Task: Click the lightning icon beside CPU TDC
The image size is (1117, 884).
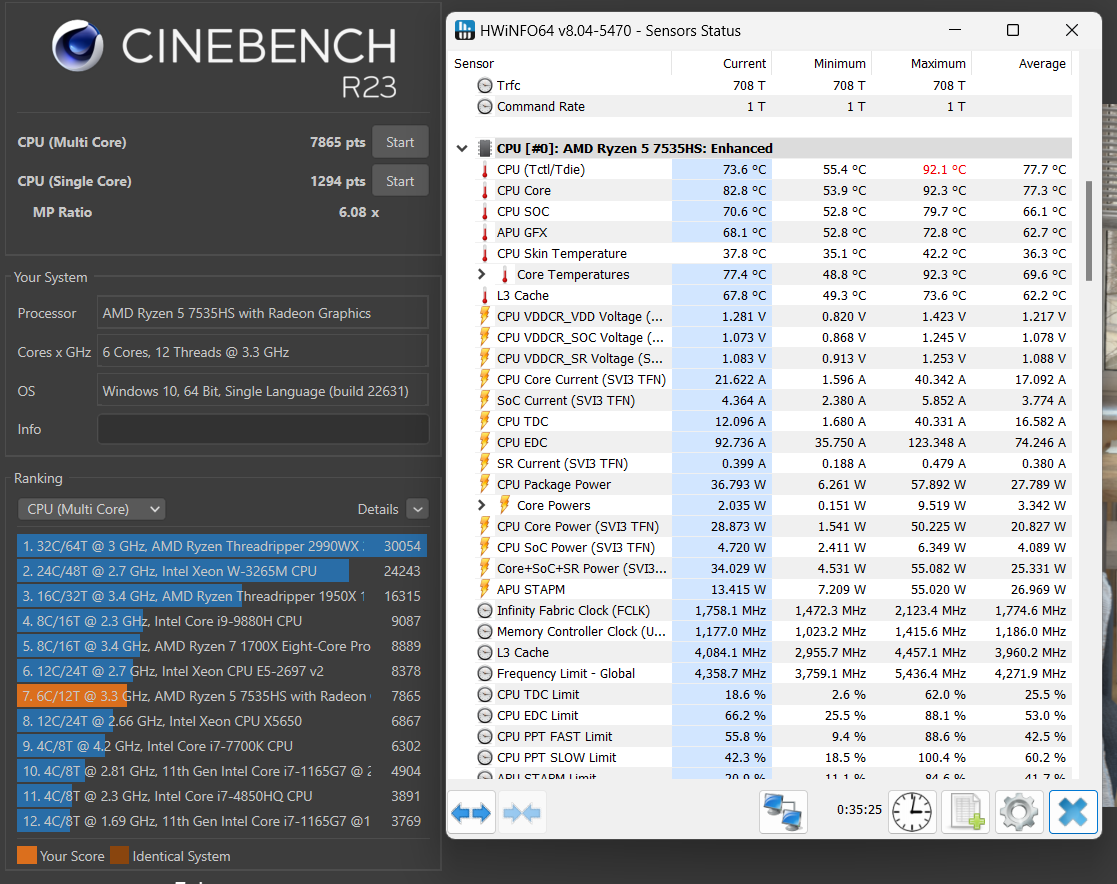Action: point(485,421)
